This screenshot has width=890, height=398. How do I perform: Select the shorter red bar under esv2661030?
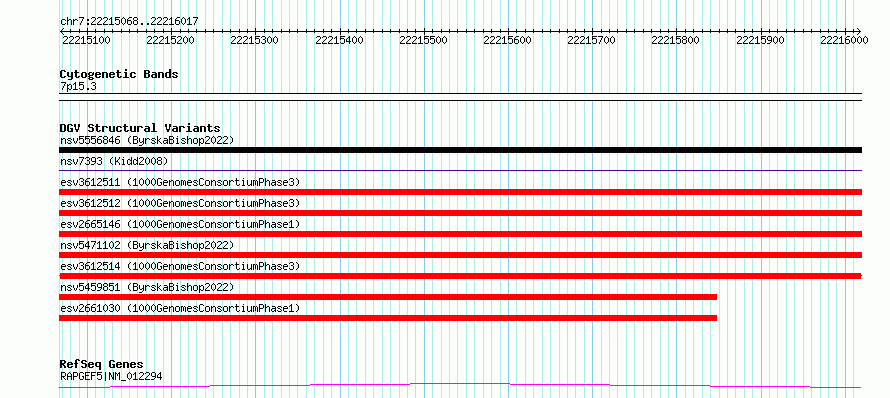(388, 318)
